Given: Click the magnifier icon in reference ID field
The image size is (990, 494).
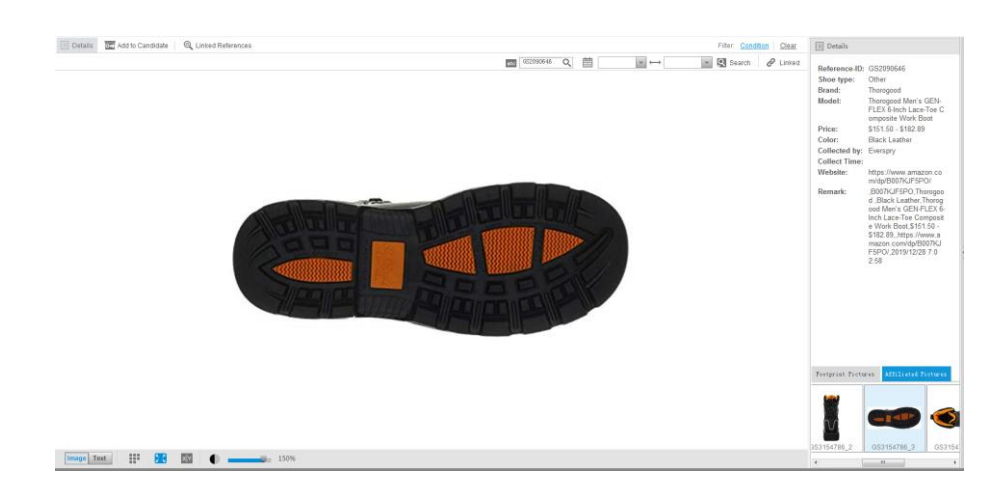Looking at the screenshot, I should pyautogui.click(x=566, y=63).
